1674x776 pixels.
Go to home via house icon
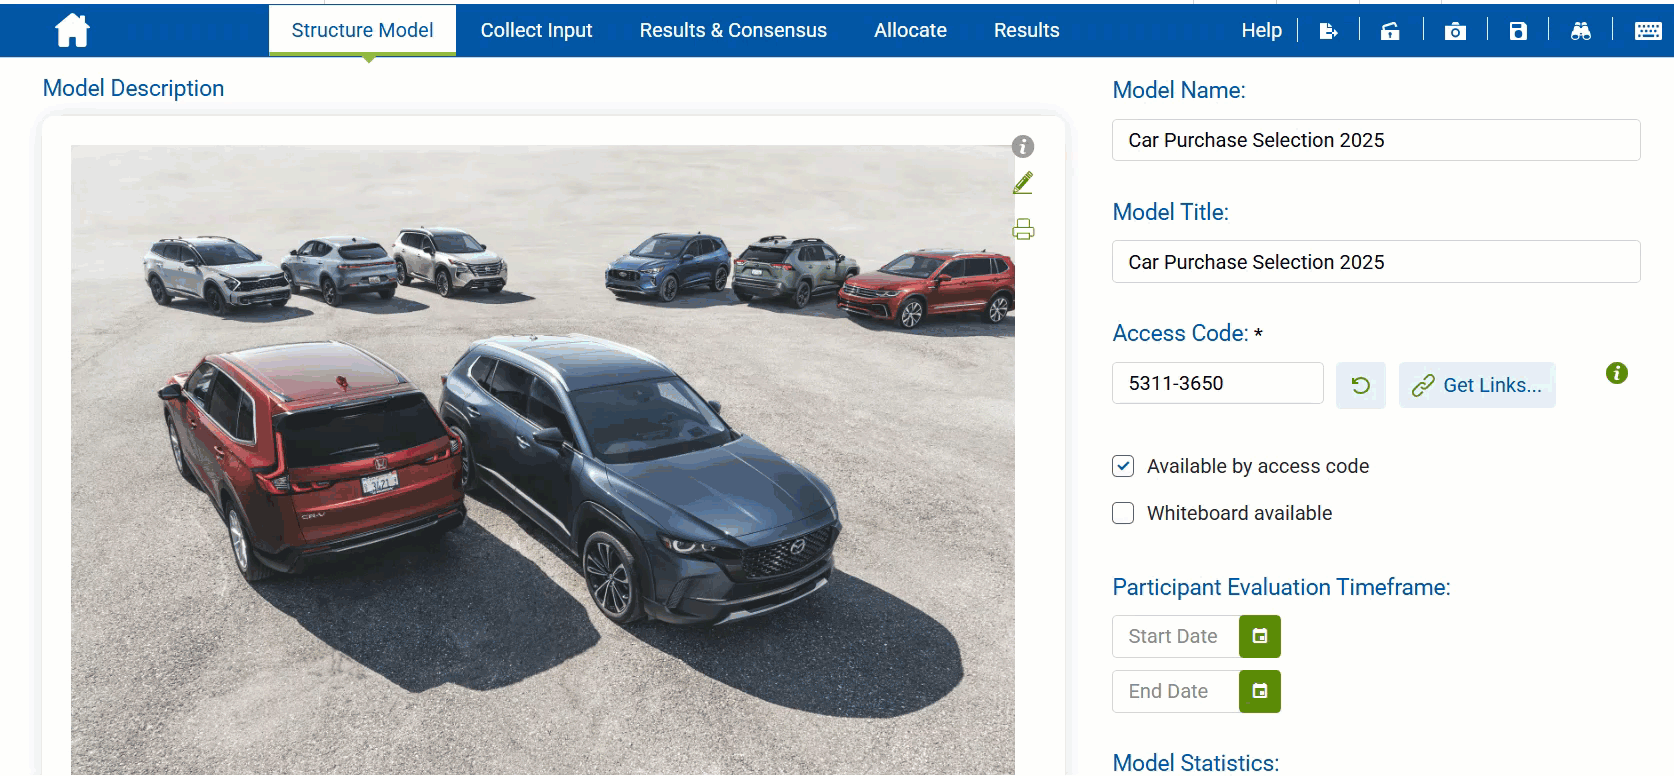tap(72, 30)
